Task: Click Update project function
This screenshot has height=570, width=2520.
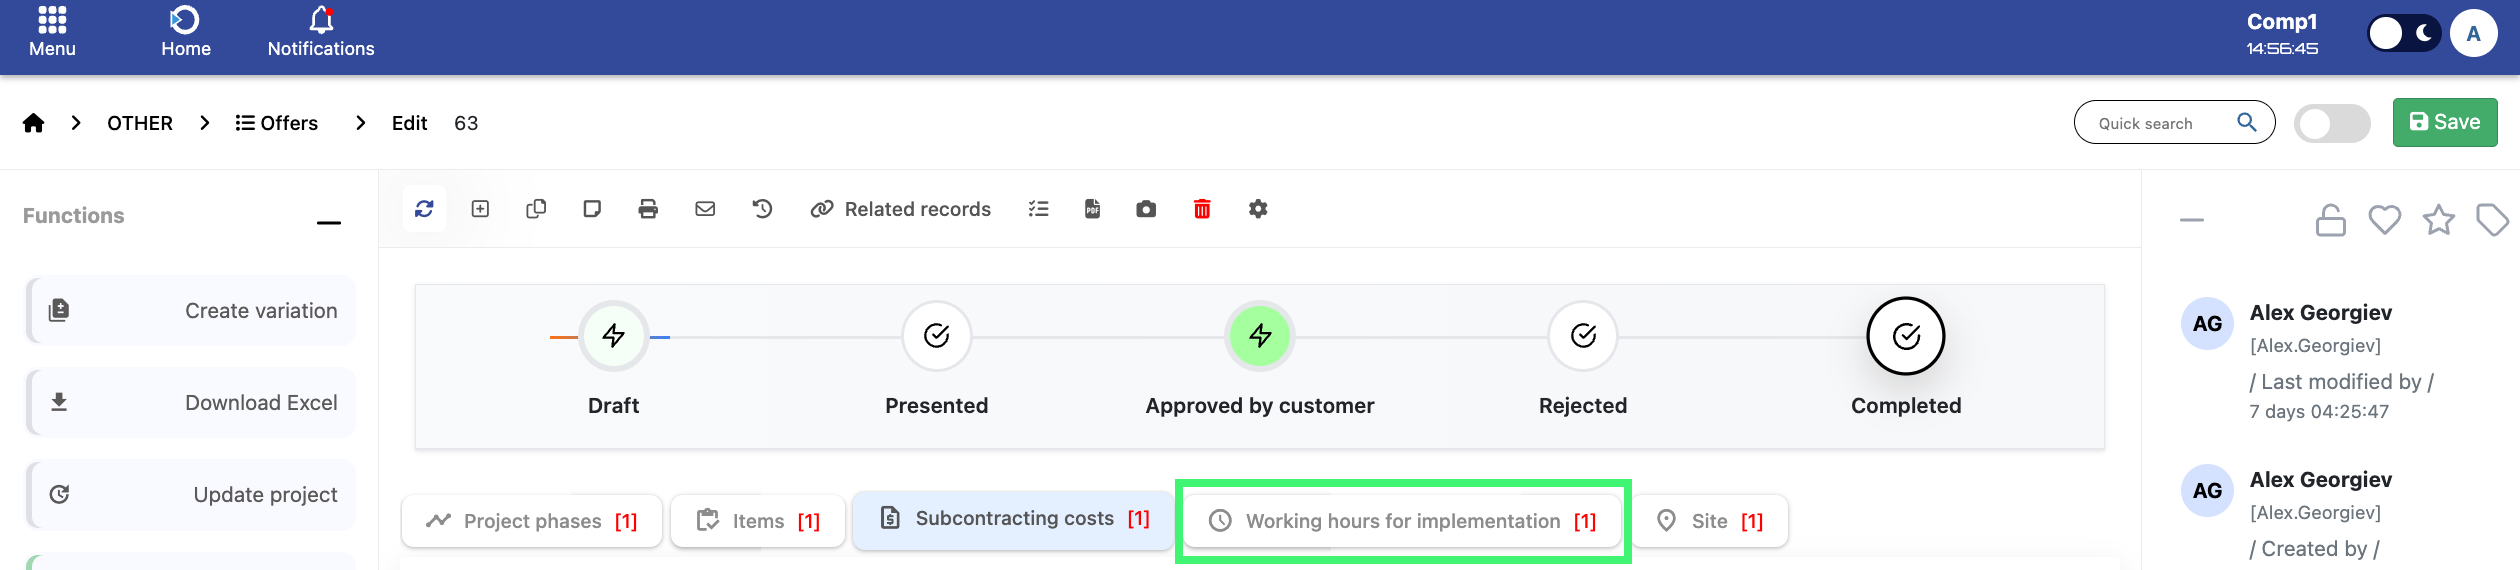Action: pyautogui.click(x=191, y=494)
